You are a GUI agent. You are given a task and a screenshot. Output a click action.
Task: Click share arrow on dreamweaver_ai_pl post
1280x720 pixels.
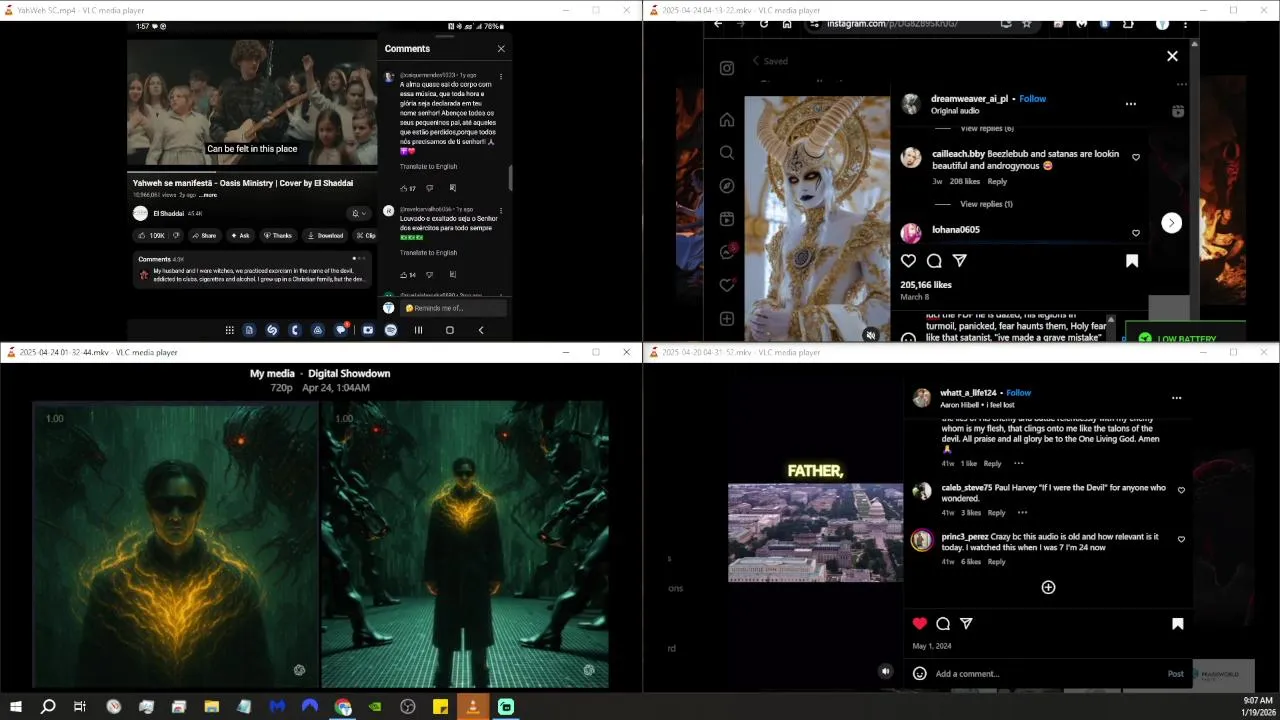pos(960,261)
